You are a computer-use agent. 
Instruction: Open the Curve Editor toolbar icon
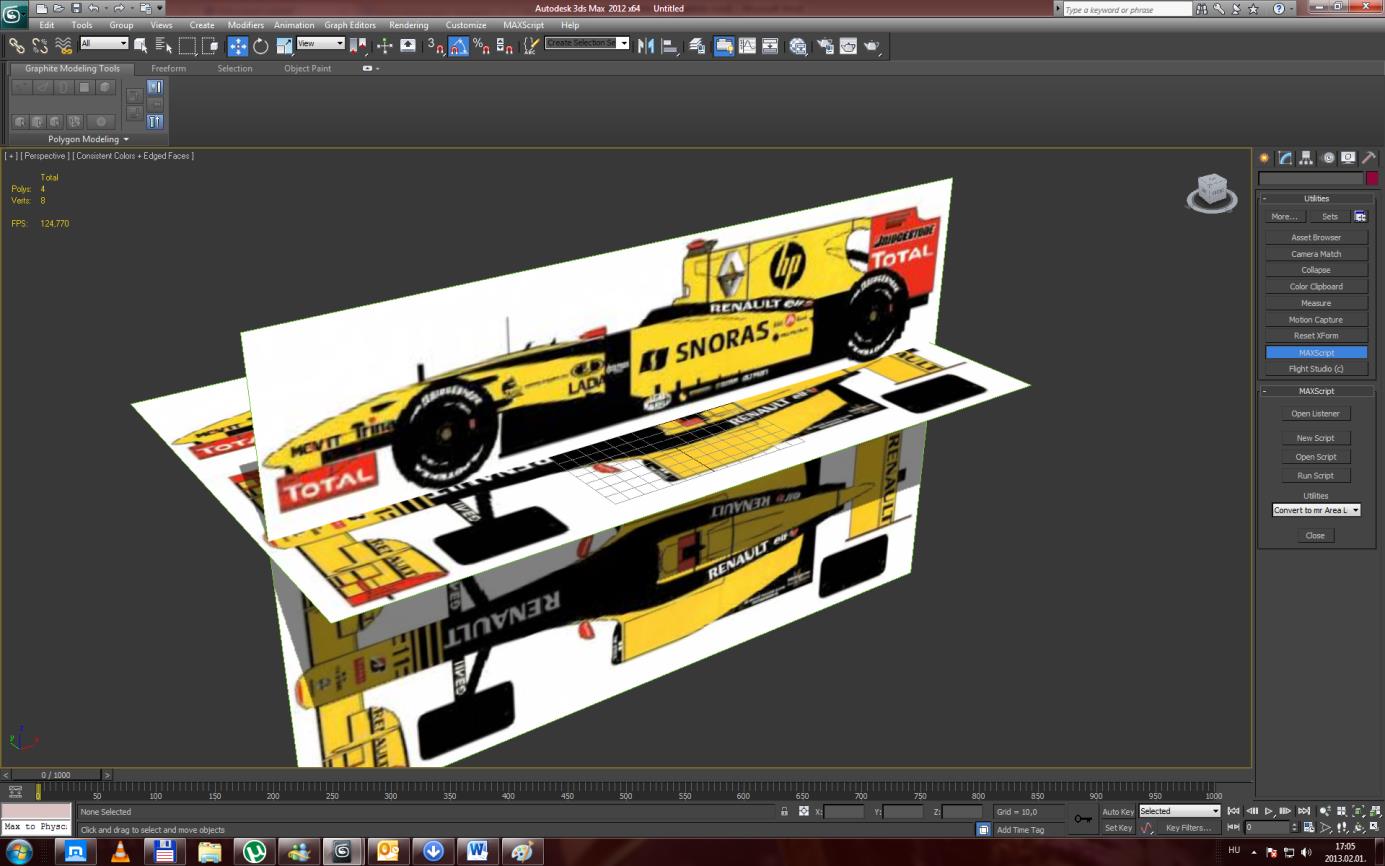click(747, 45)
